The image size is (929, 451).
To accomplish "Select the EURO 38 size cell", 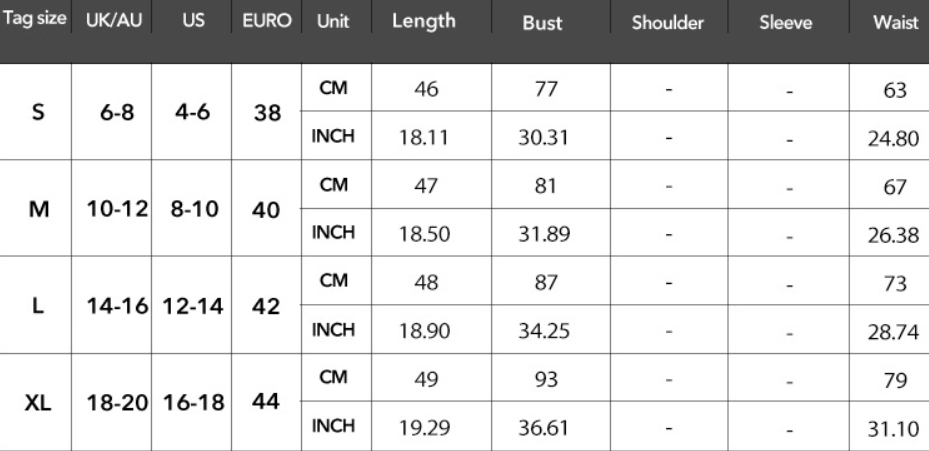I will click(267, 112).
